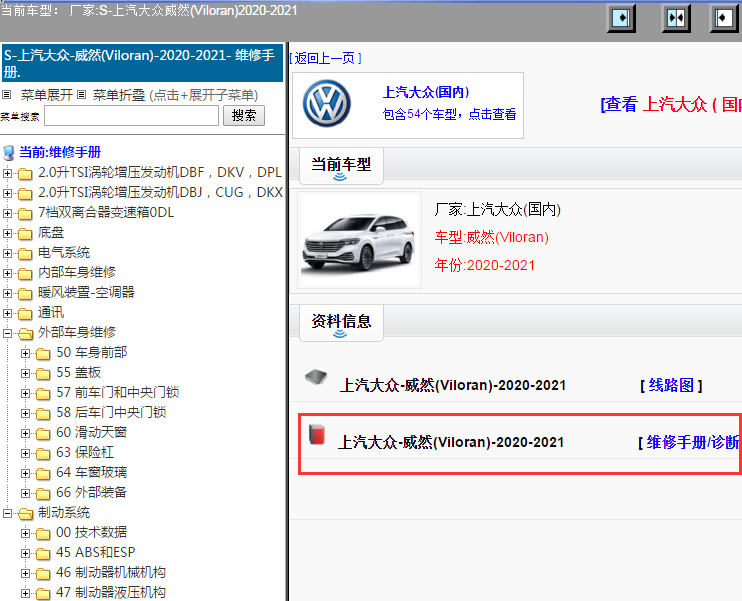Click 年份:2020-2021 red text
The image size is (742, 601).
485,265
